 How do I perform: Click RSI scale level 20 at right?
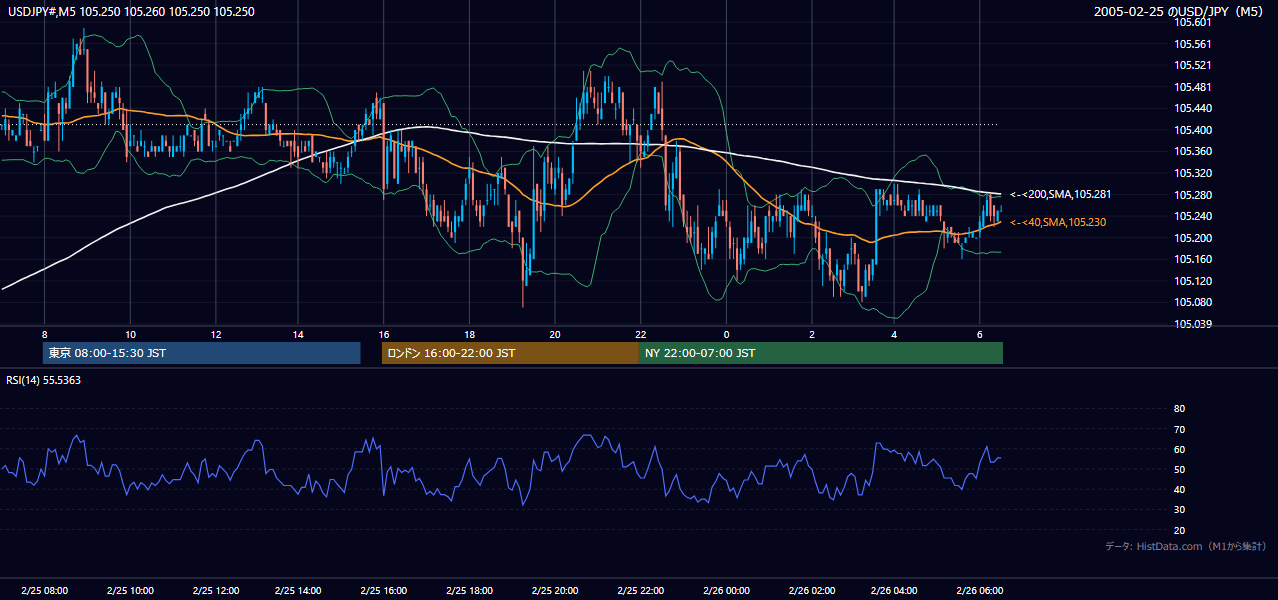(x=1179, y=530)
